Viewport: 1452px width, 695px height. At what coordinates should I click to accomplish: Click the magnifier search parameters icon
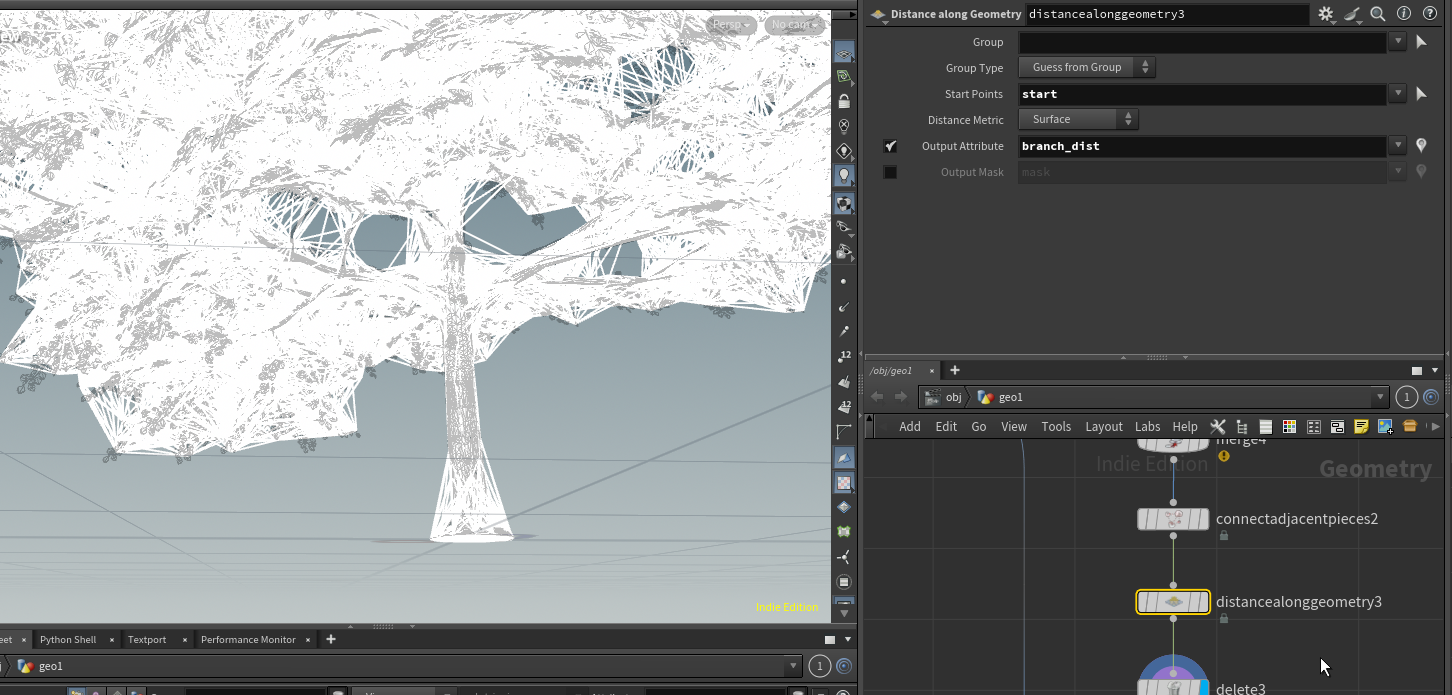(x=1378, y=14)
